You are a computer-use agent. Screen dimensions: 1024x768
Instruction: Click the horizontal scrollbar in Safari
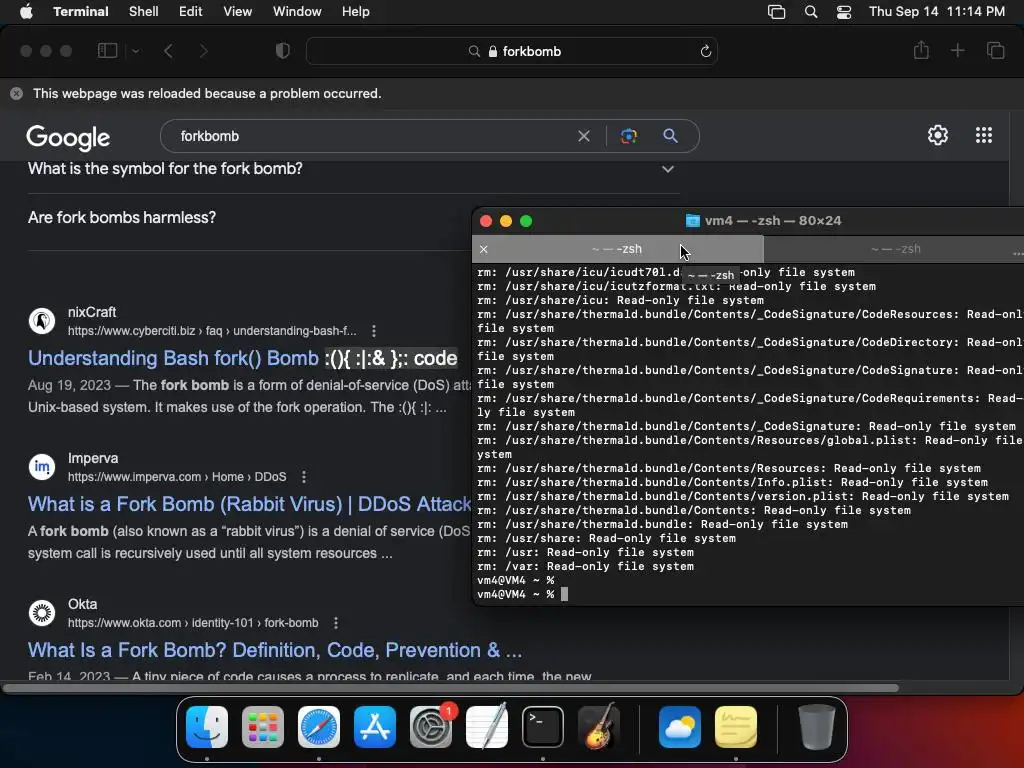(451, 688)
